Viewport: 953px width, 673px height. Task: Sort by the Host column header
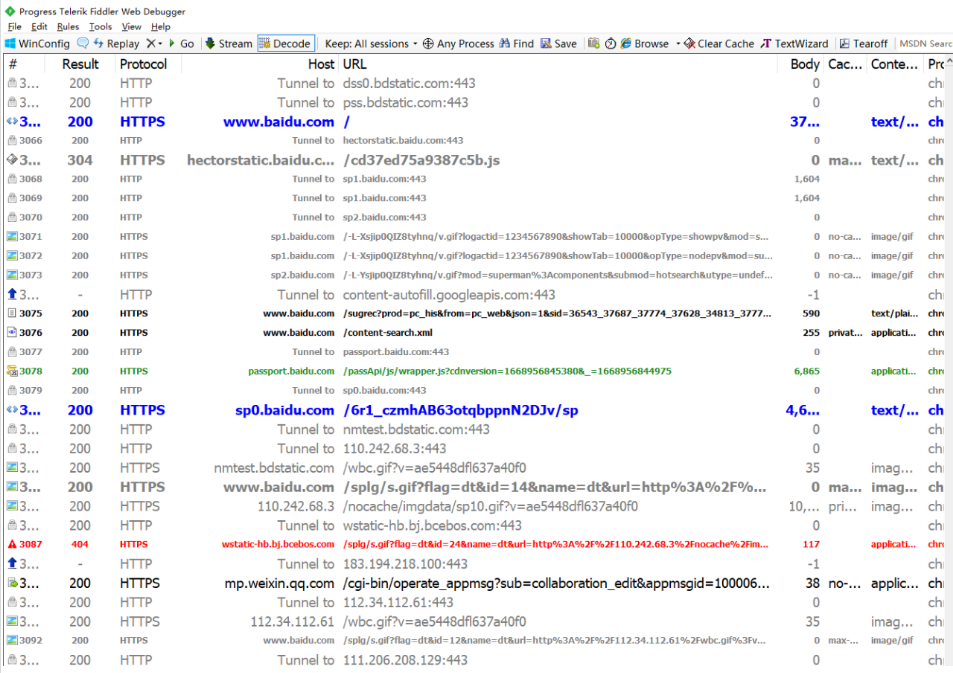pos(260,64)
